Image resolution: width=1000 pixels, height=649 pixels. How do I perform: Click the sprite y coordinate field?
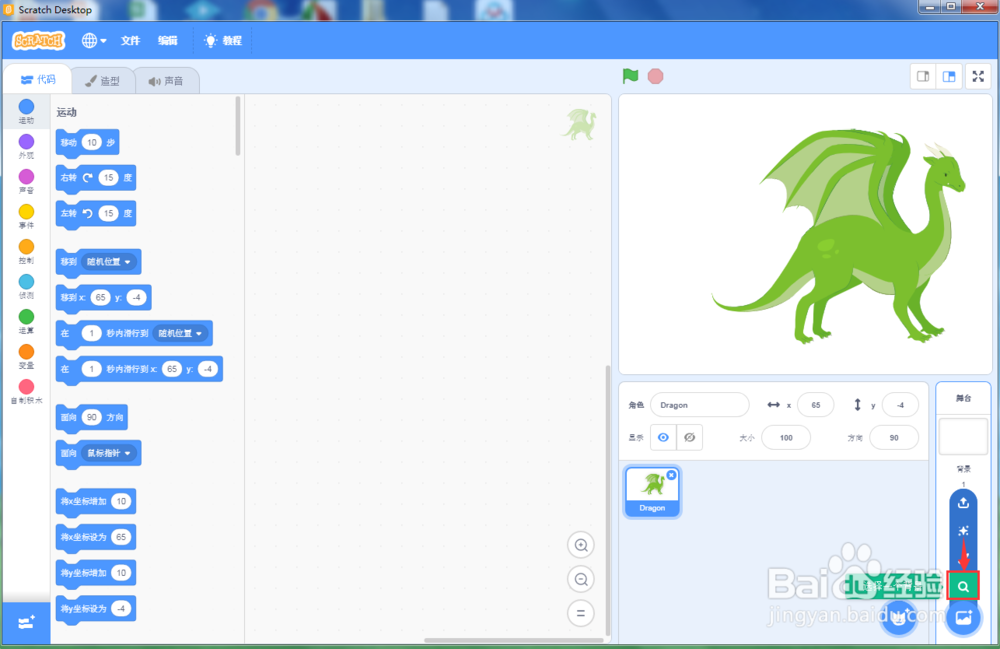coord(900,405)
